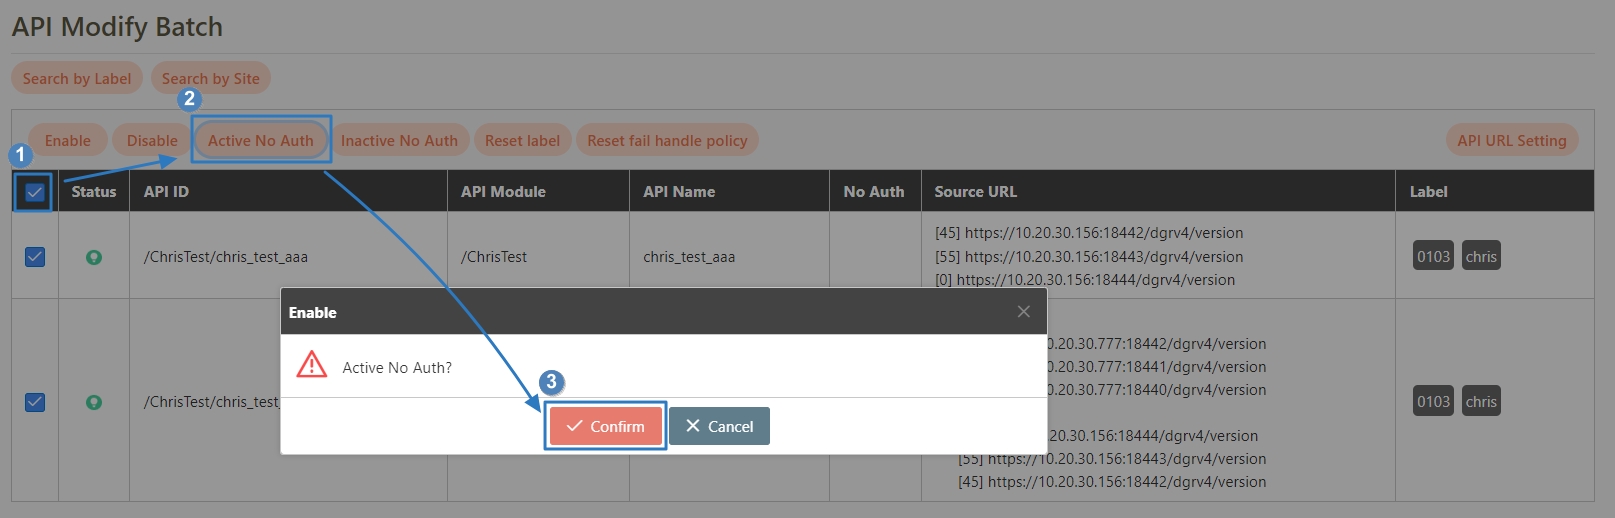
Task: Close the Enable dialog with X
Action: coord(1023,312)
